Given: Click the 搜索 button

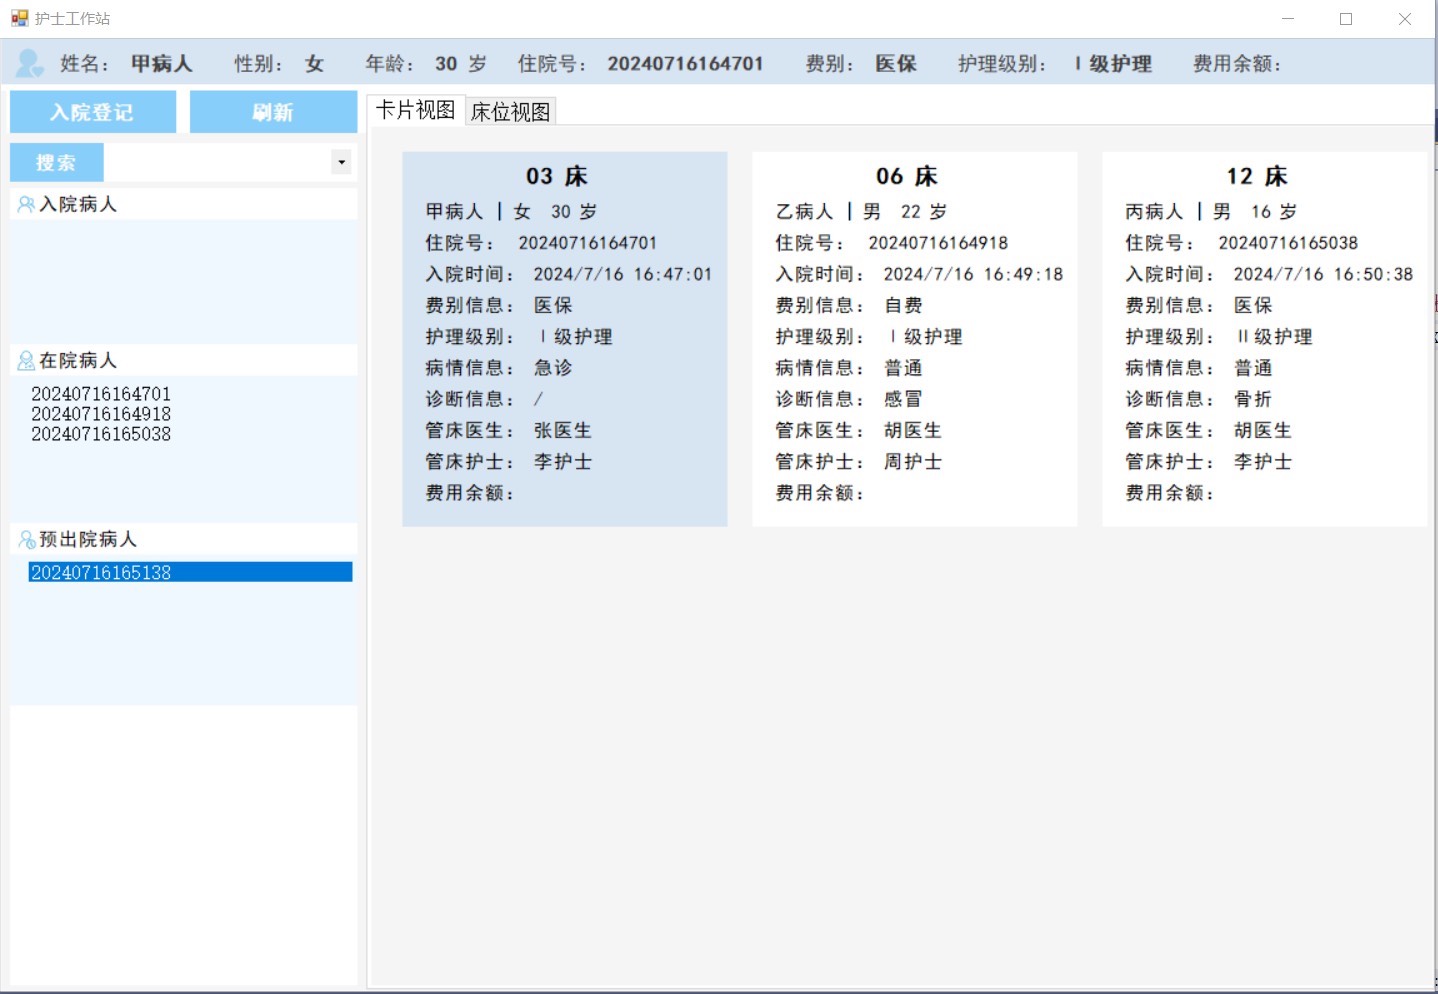Looking at the screenshot, I should [x=56, y=162].
